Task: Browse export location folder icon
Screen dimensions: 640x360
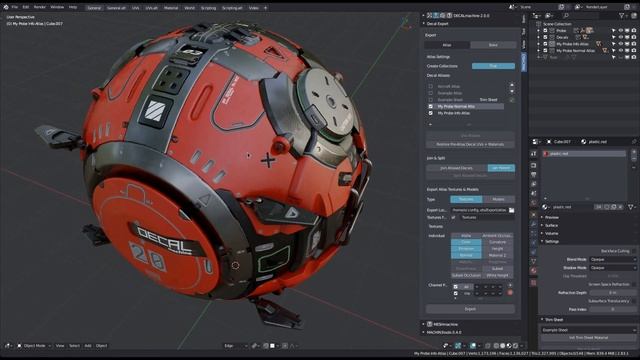Action: coord(511,210)
